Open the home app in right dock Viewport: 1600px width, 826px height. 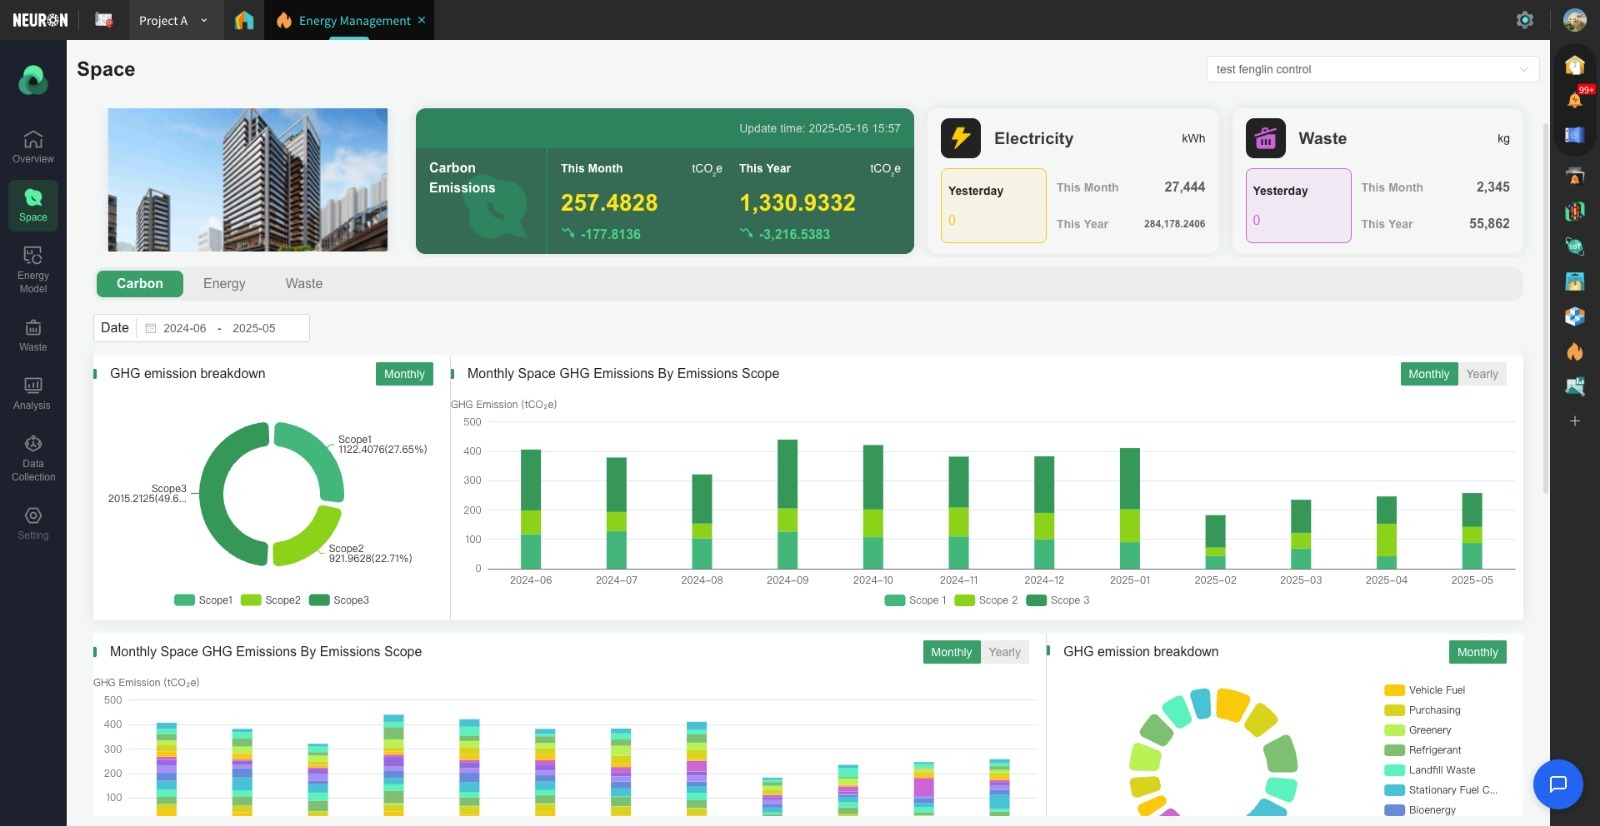point(1575,65)
